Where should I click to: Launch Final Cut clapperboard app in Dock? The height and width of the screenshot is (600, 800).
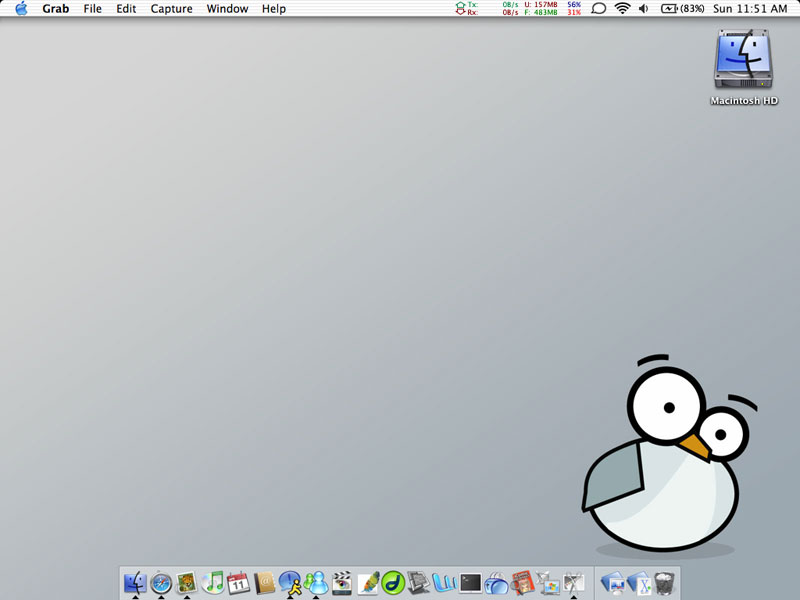[x=342, y=583]
